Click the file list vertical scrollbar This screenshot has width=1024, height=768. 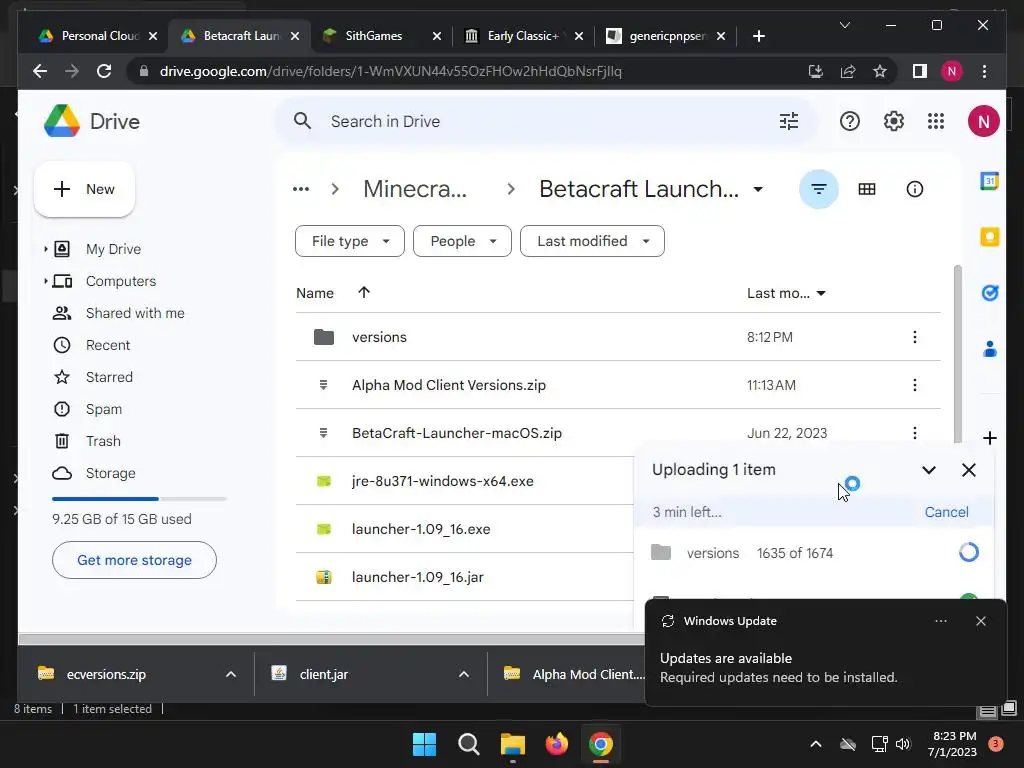click(957, 353)
